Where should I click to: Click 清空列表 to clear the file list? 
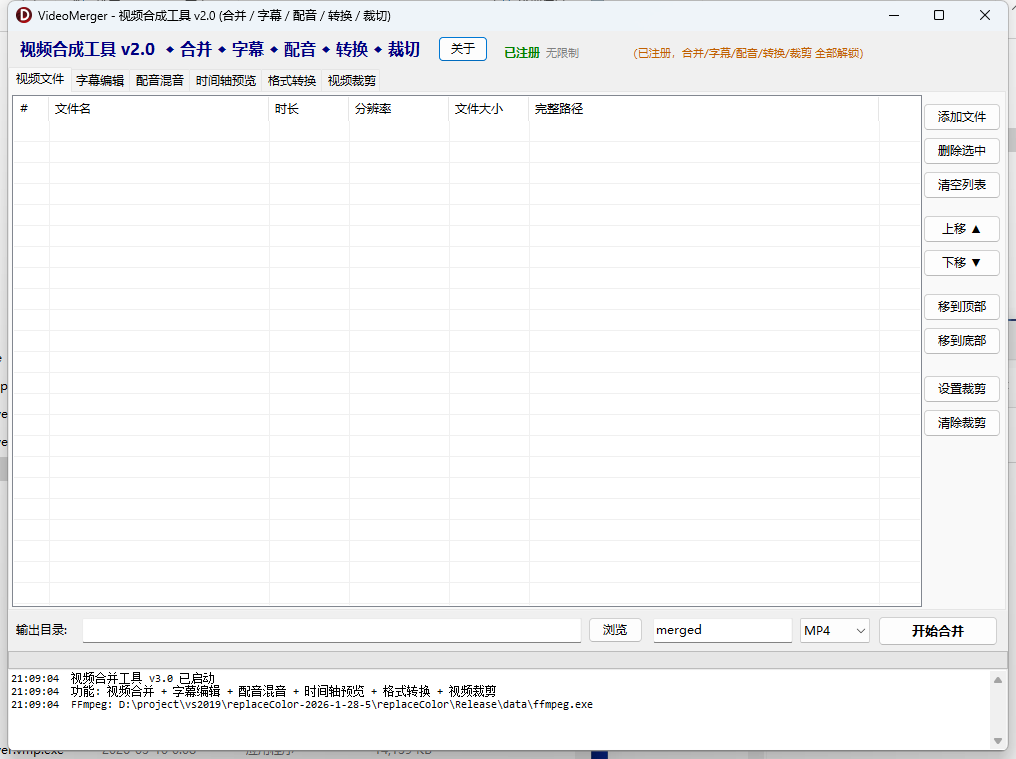coord(961,185)
